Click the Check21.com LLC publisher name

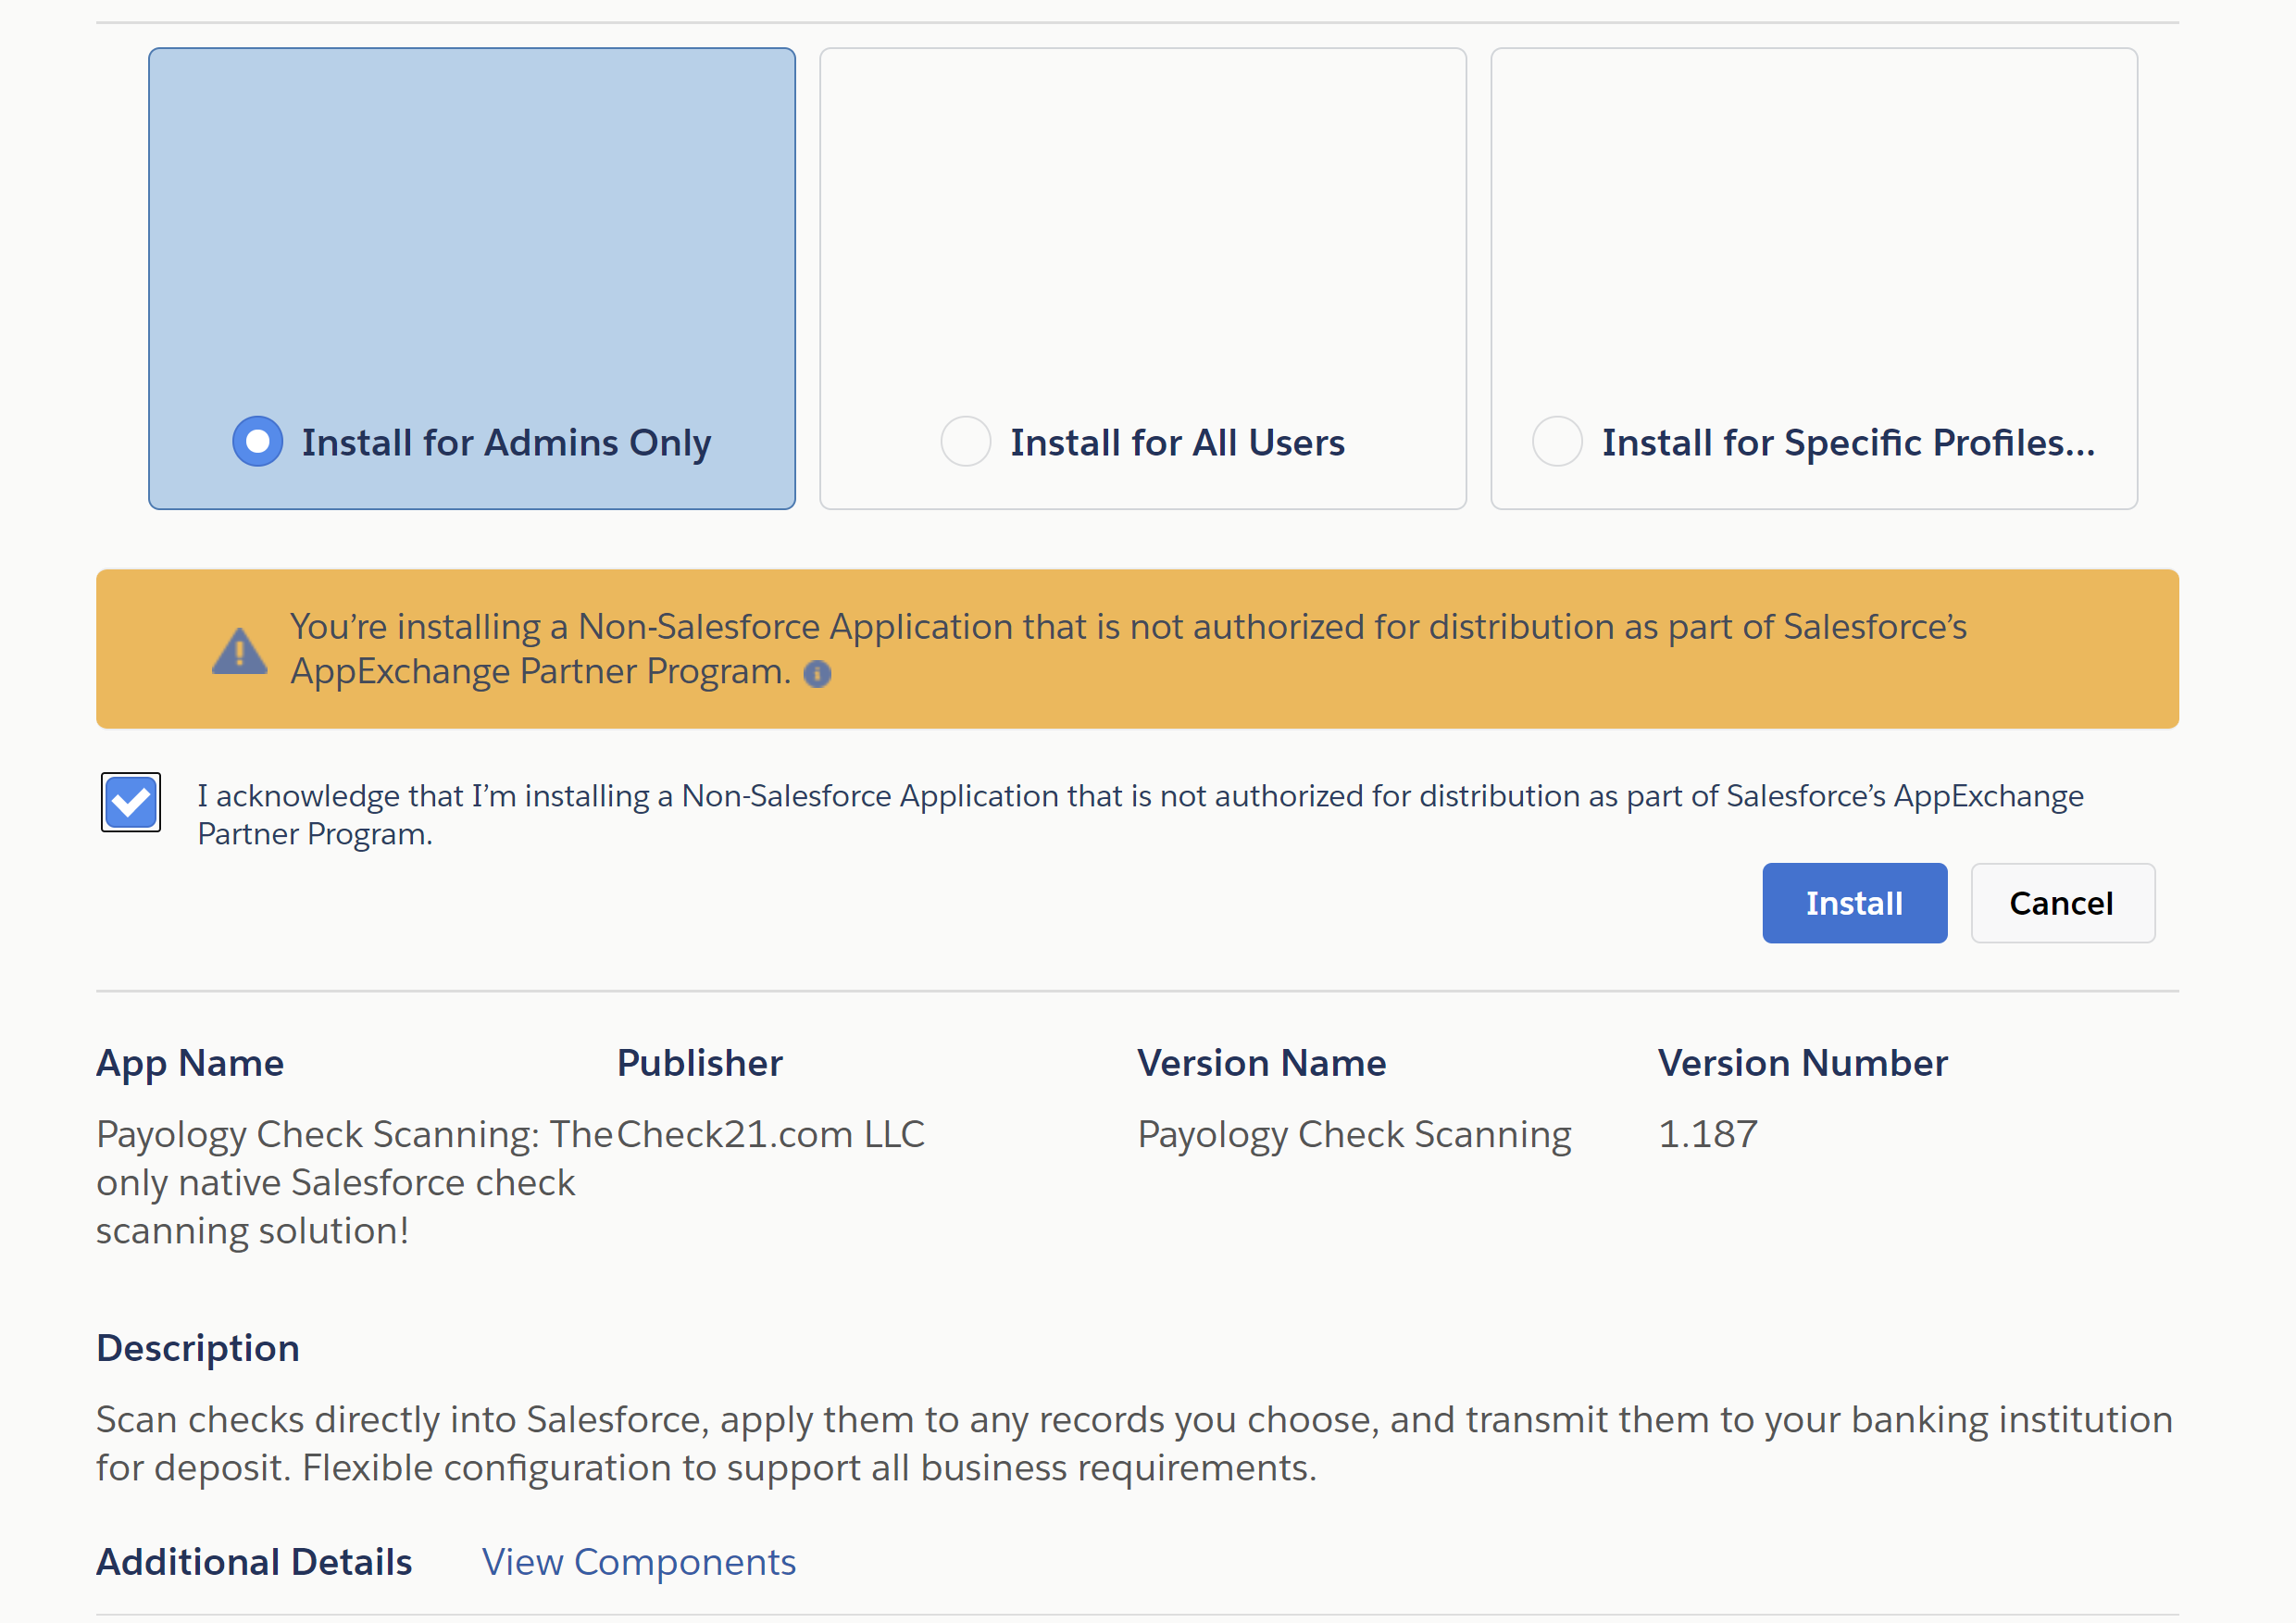click(x=771, y=1134)
